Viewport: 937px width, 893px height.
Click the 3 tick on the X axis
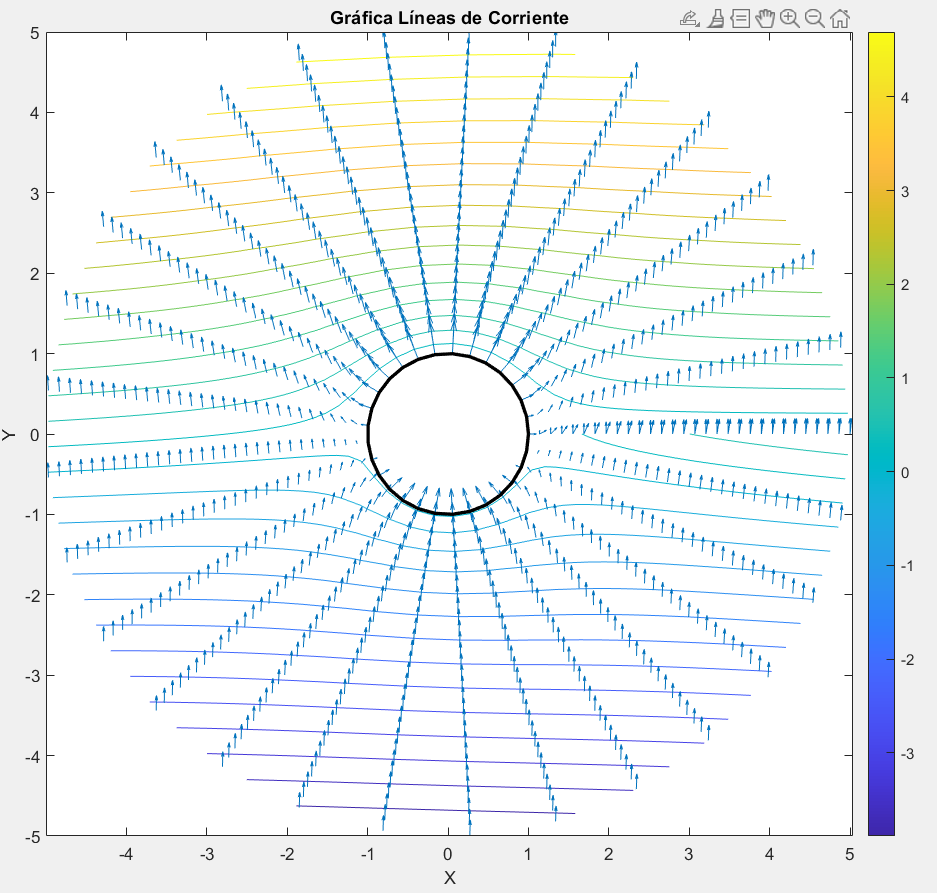pos(689,854)
